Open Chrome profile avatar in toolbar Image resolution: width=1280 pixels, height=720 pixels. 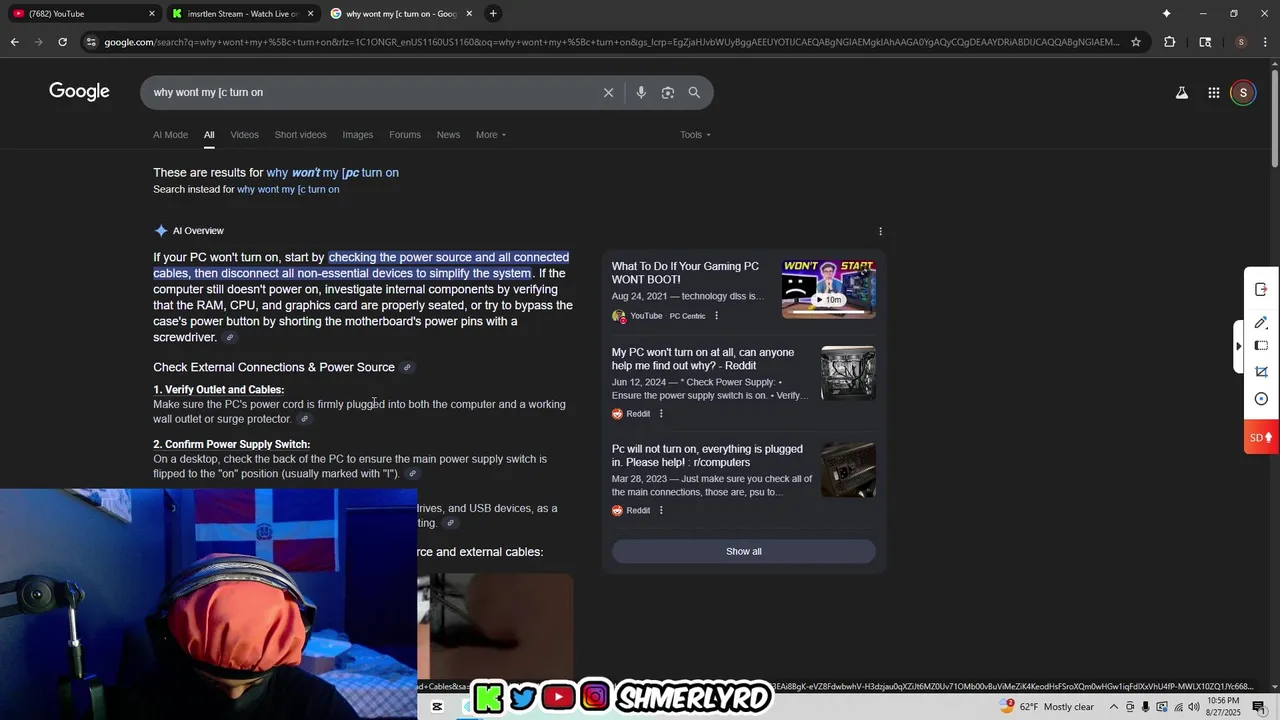(1241, 42)
